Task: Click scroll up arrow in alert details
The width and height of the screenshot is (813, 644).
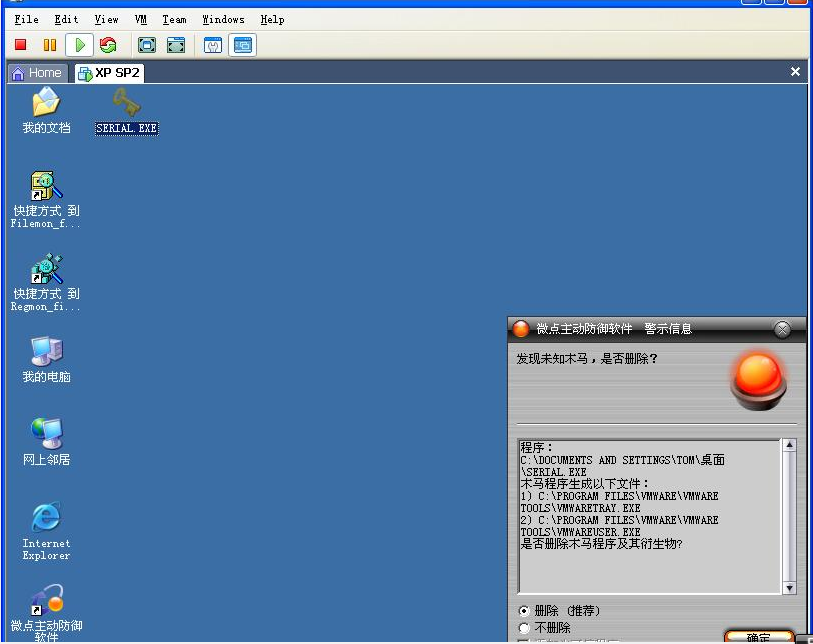Action: pos(789,446)
